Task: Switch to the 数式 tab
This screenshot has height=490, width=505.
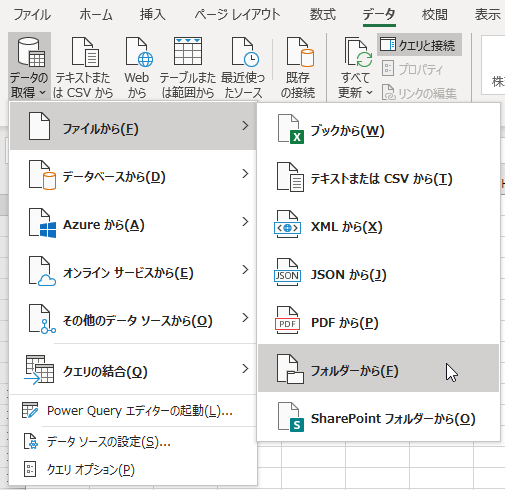Action: click(x=322, y=15)
